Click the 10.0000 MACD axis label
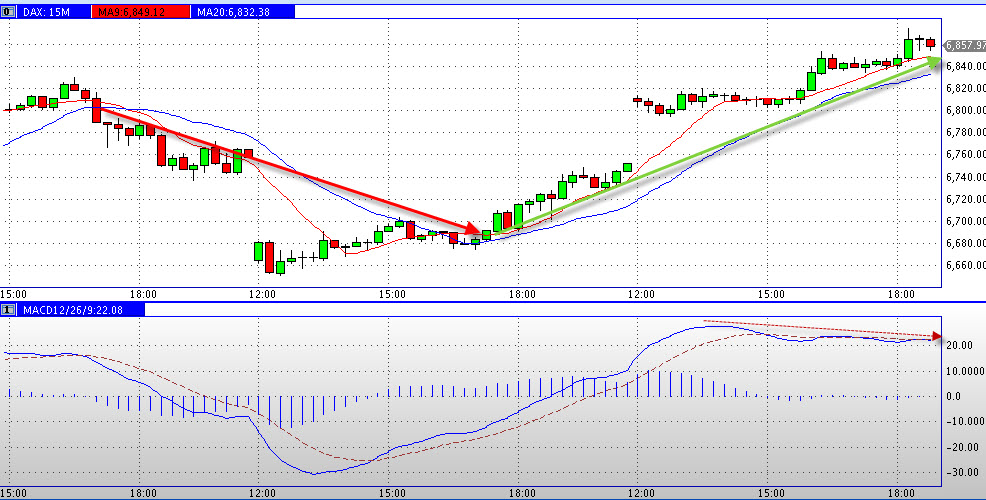This screenshot has width=986, height=500. (963, 371)
